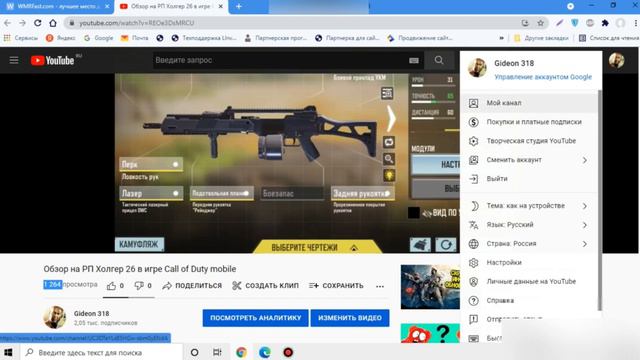This screenshot has width=640, height=360.
Task: Save video with Сохранить
Action: click(336, 286)
